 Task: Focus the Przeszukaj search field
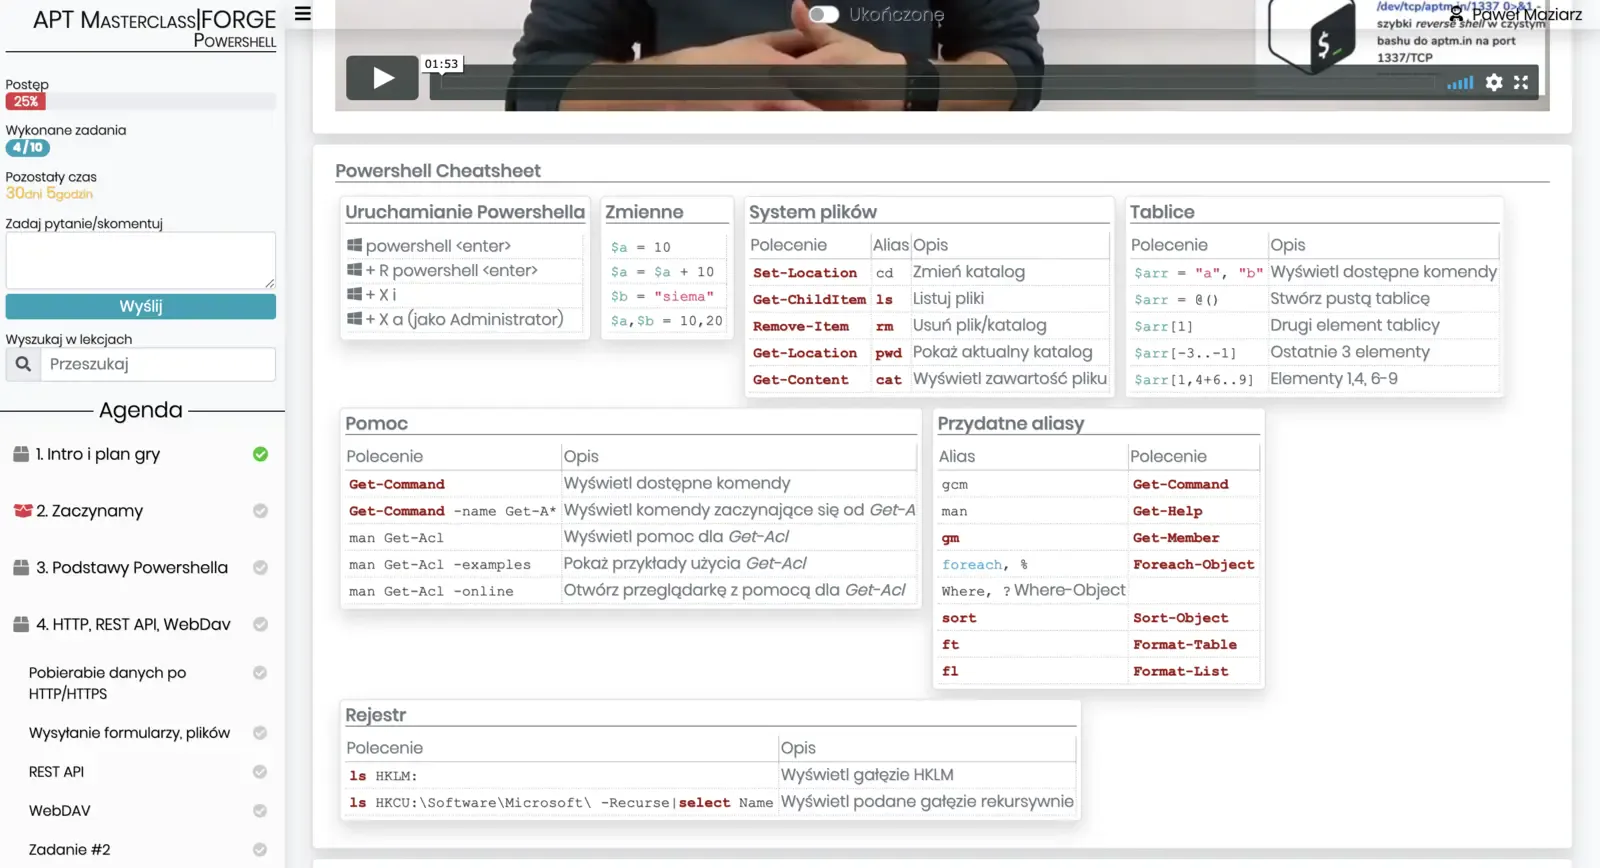tap(158, 364)
